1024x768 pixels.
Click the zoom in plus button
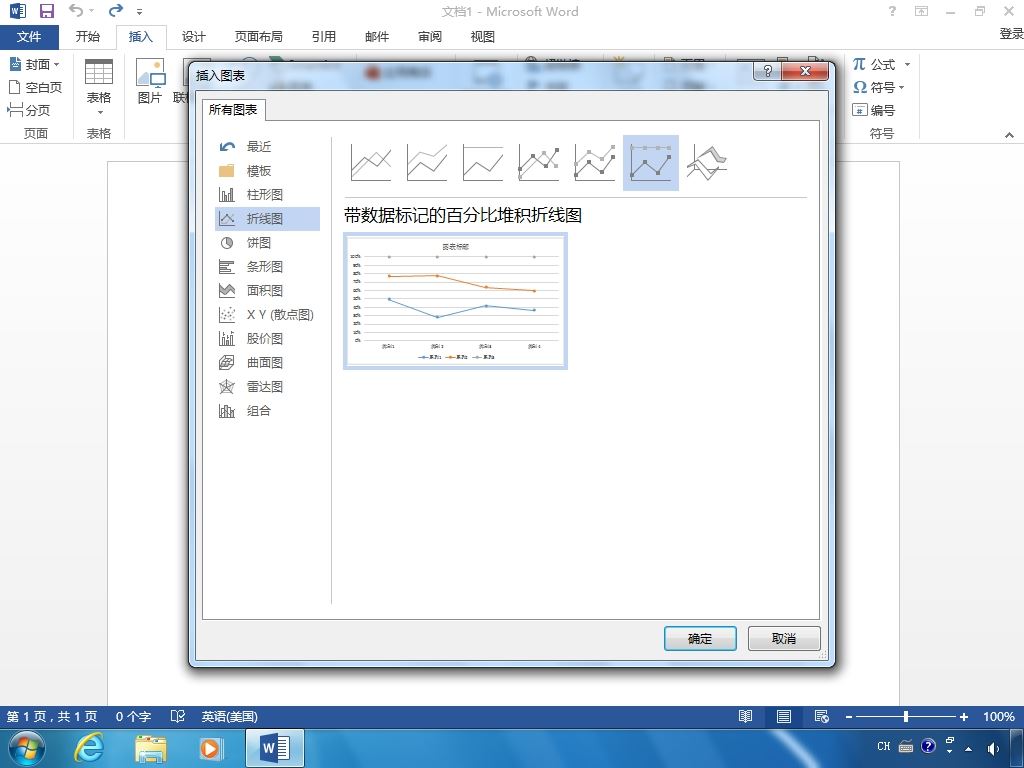963,717
